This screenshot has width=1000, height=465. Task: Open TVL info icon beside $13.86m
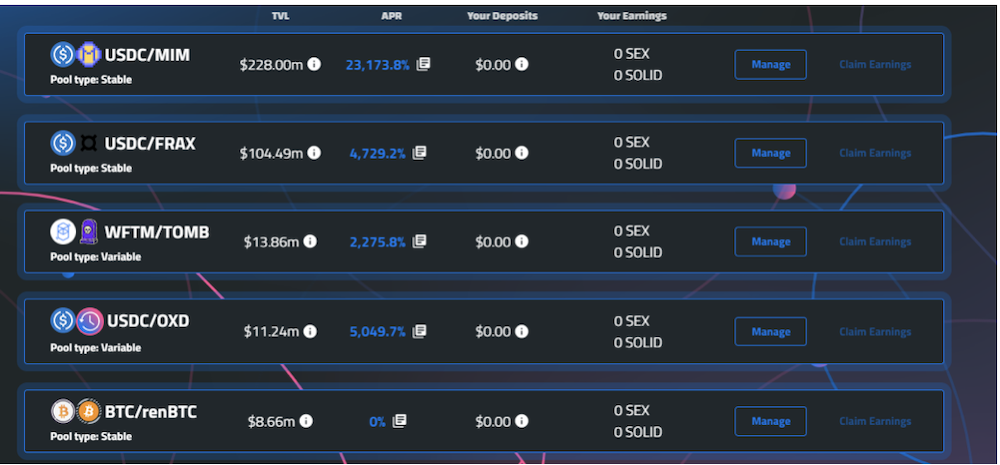pos(309,242)
